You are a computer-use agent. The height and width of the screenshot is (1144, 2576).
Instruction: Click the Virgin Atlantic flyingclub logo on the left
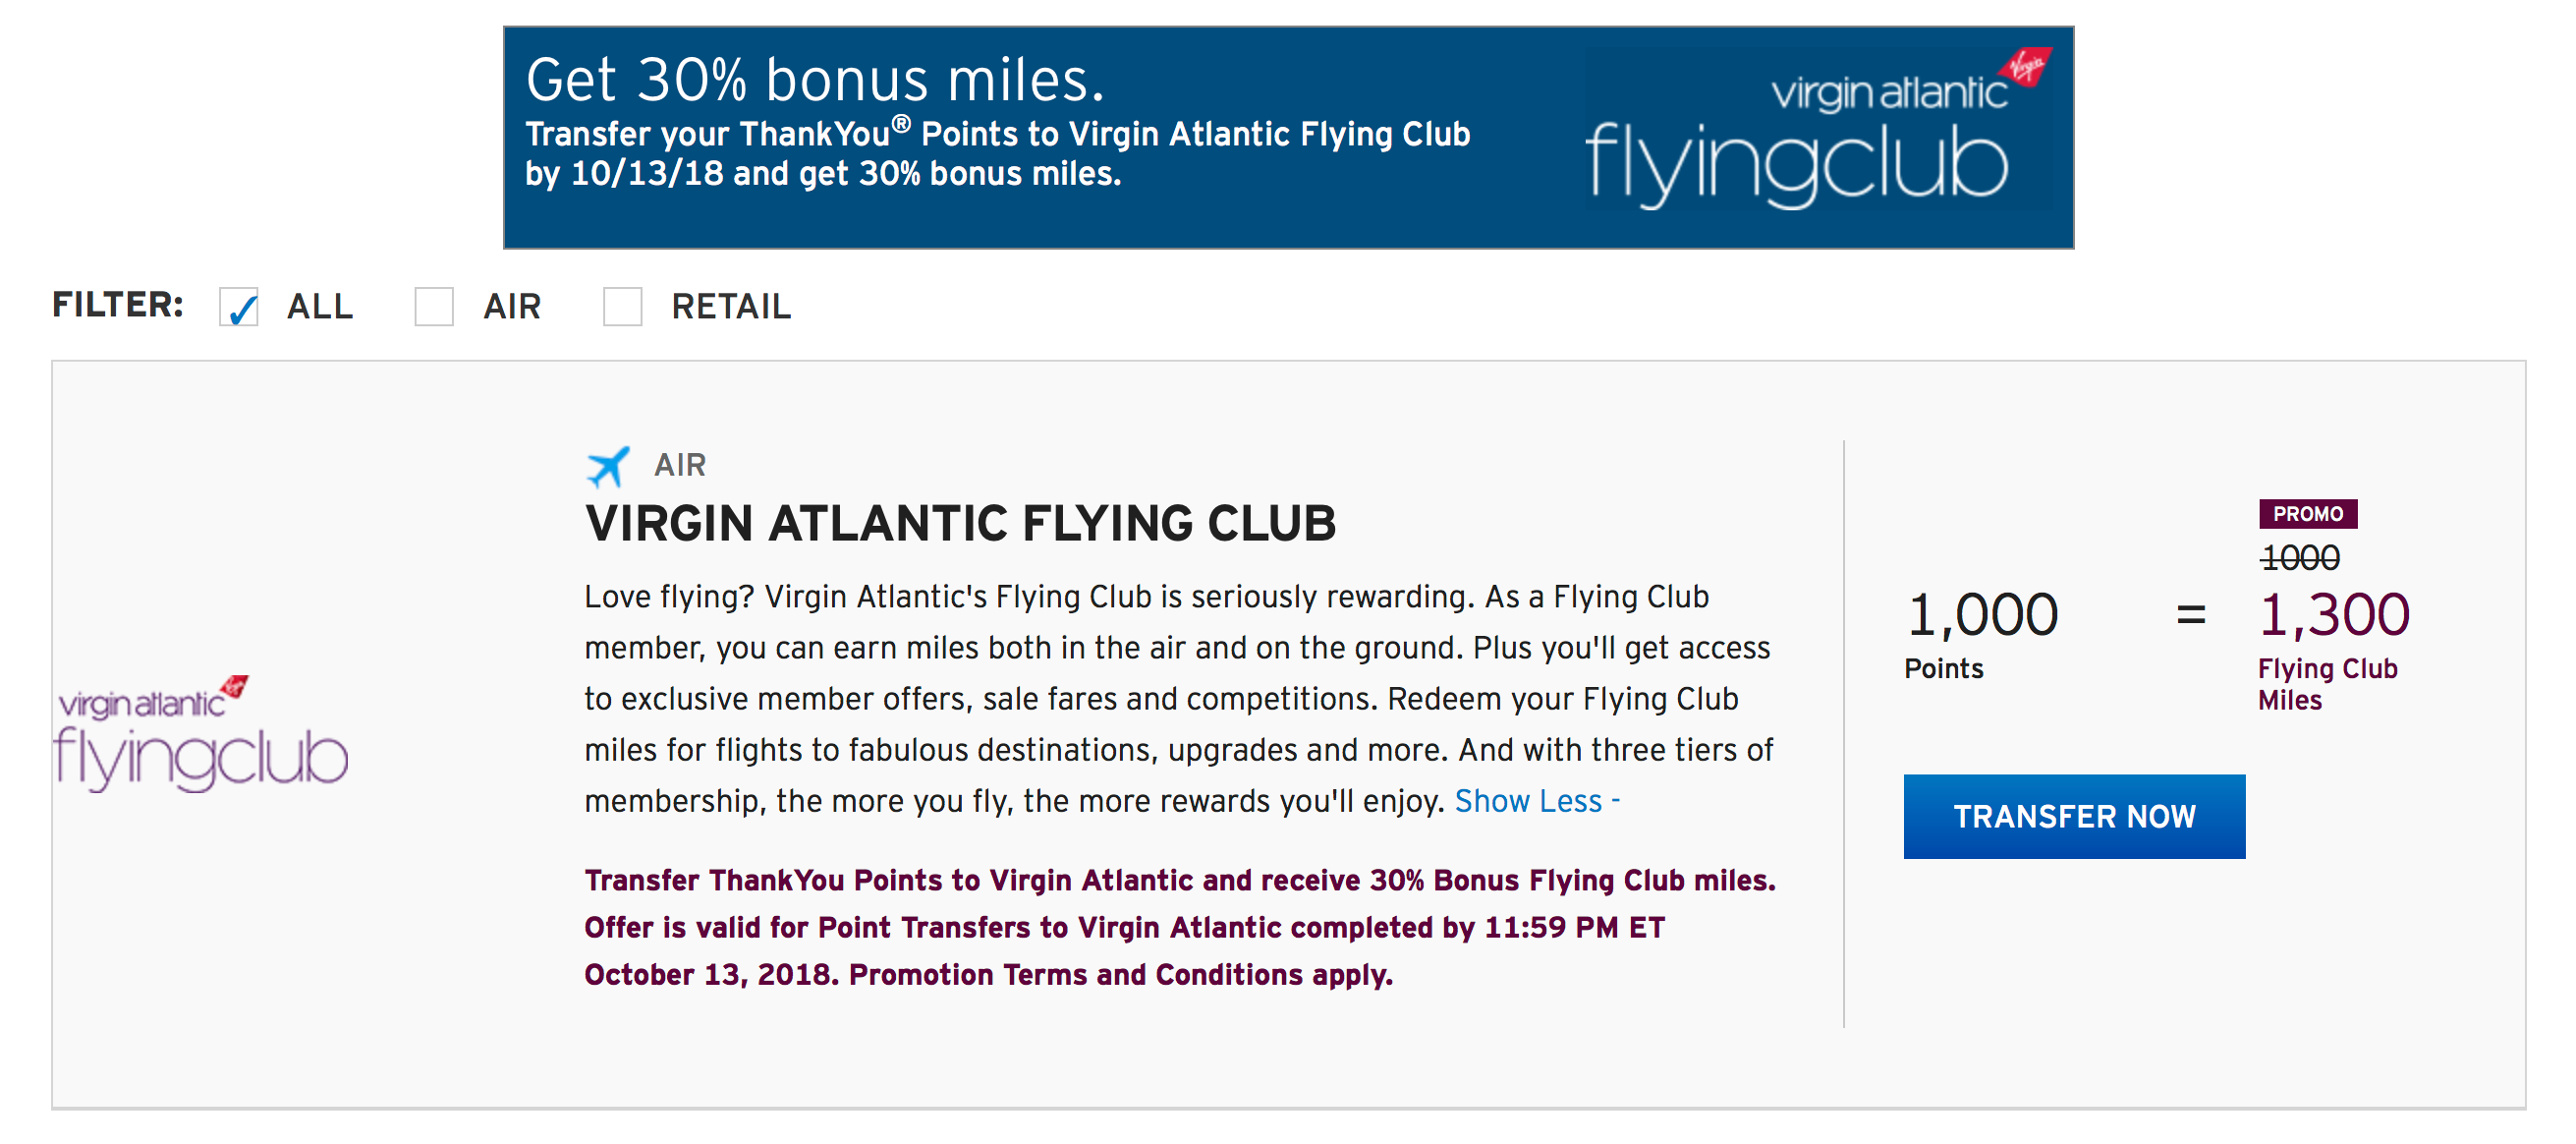coord(201,734)
